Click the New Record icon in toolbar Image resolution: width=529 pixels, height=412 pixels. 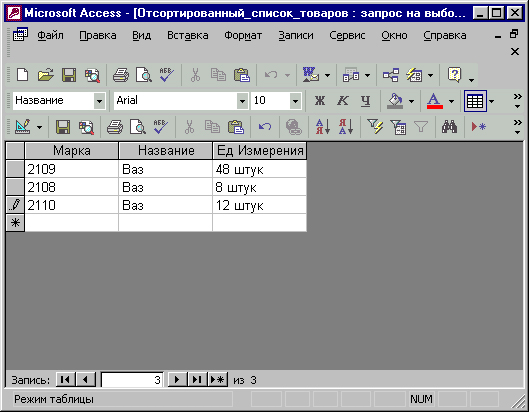tap(478, 127)
